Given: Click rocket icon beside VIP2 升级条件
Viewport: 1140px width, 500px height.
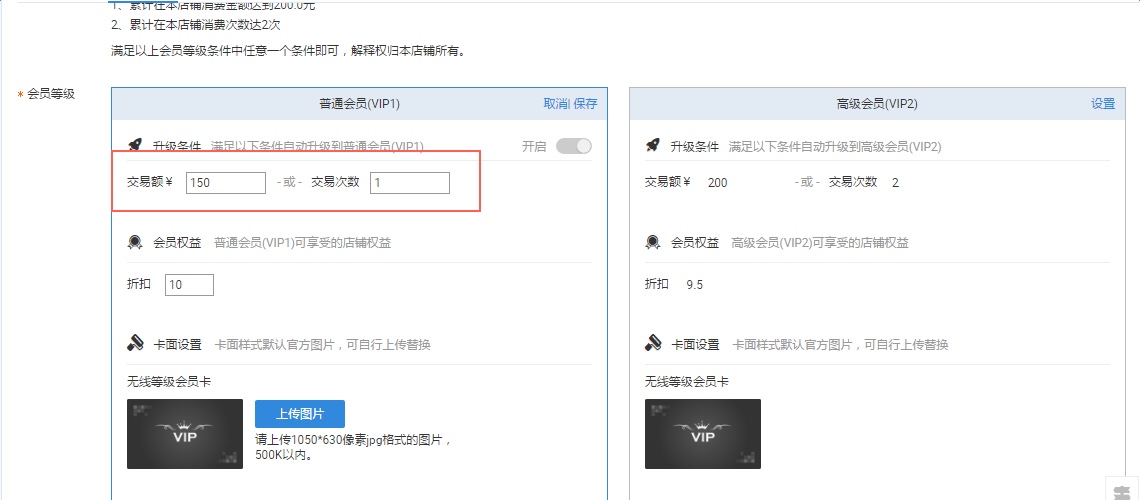Looking at the screenshot, I should pos(652,146).
